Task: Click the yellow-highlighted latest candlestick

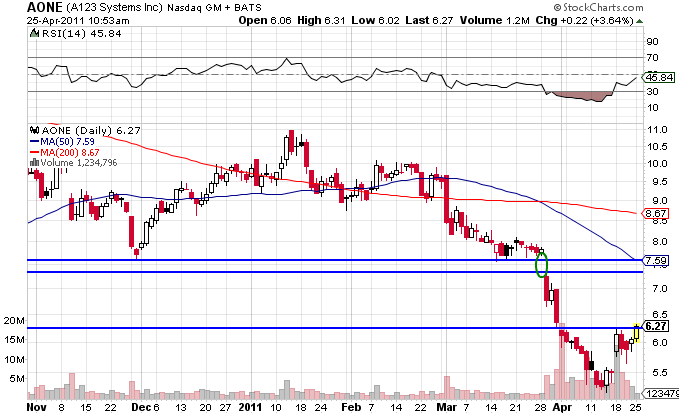Action: point(636,333)
